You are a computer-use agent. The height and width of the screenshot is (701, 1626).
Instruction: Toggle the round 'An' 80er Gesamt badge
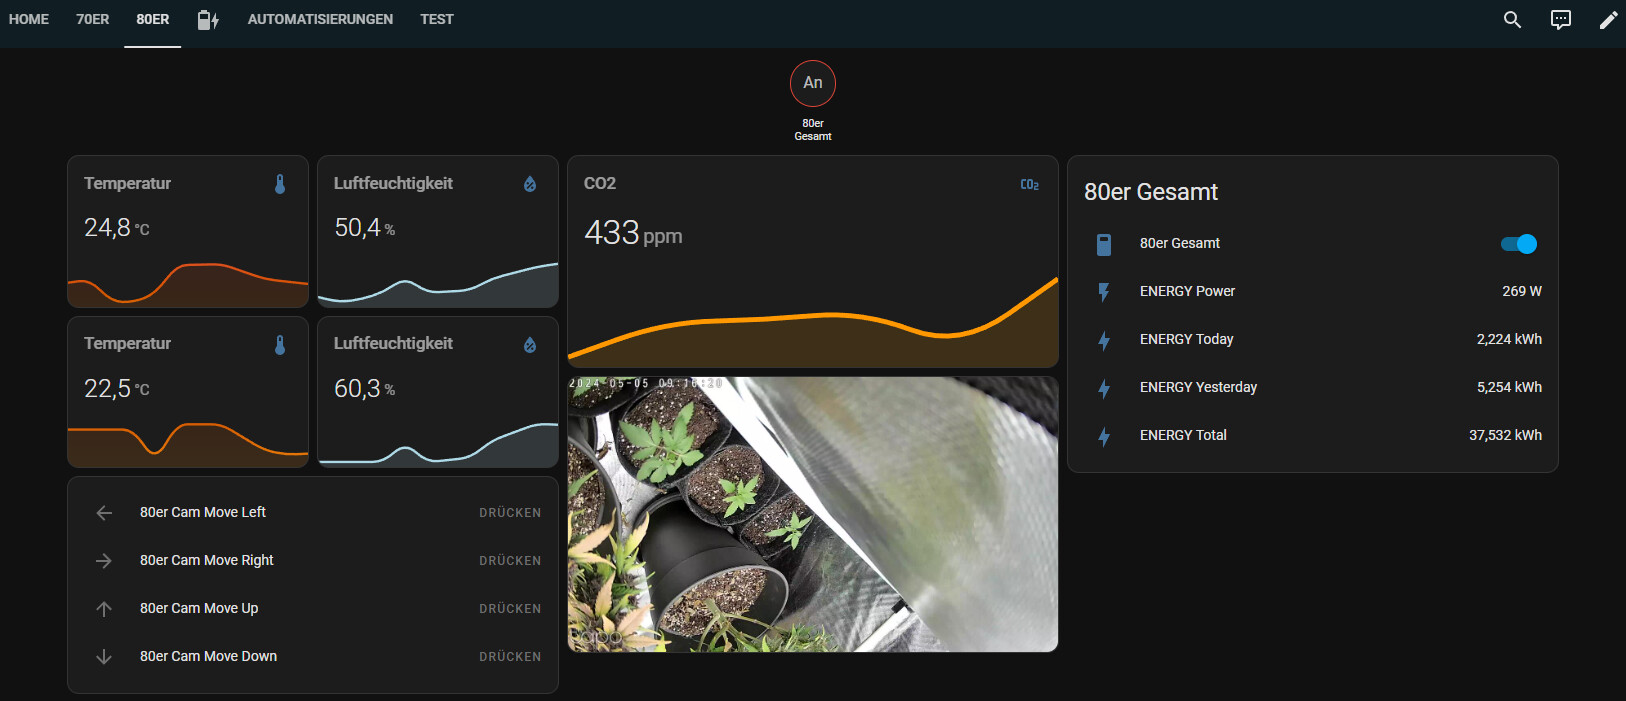pyautogui.click(x=812, y=83)
